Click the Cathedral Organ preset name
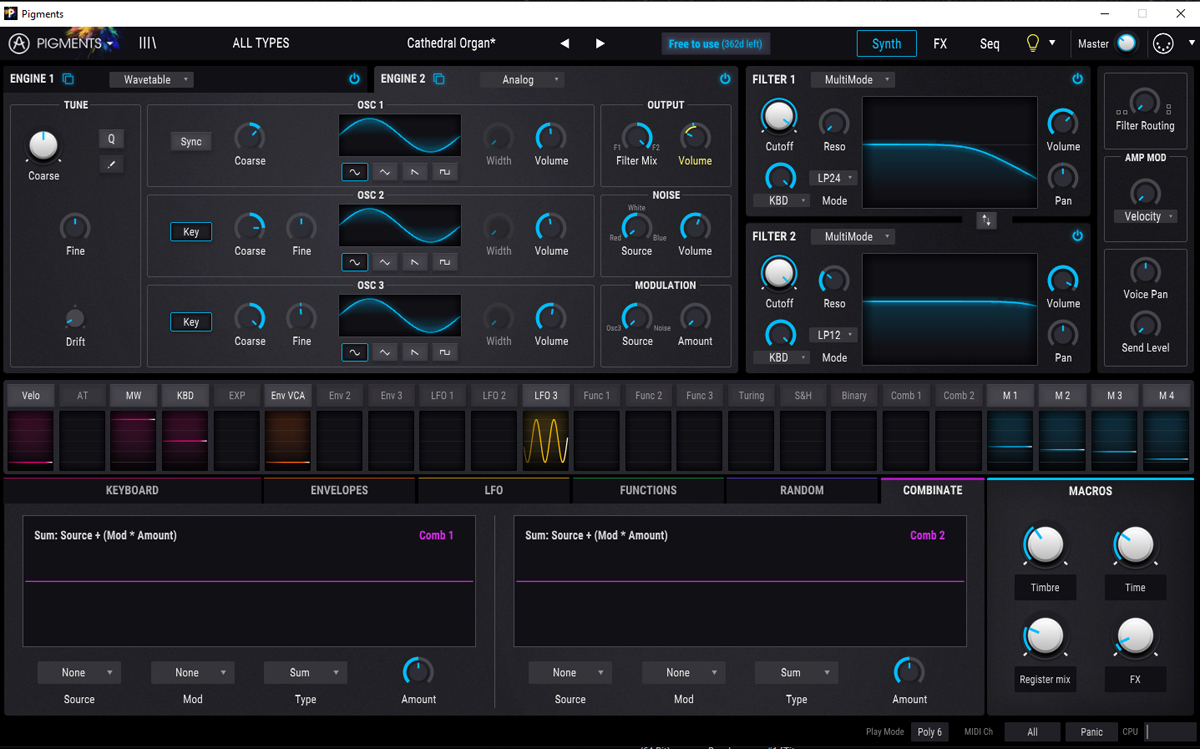The height and width of the screenshot is (749, 1200). [x=451, y=44]
